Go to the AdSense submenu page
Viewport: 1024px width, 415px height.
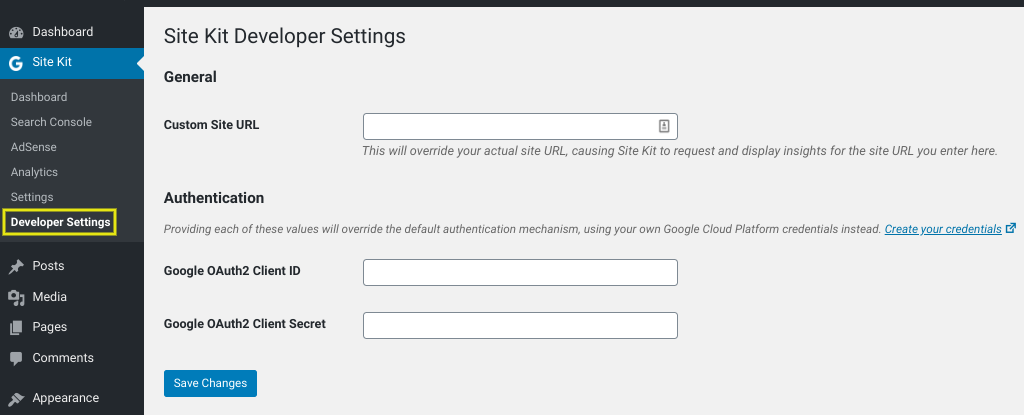point(34,147)
